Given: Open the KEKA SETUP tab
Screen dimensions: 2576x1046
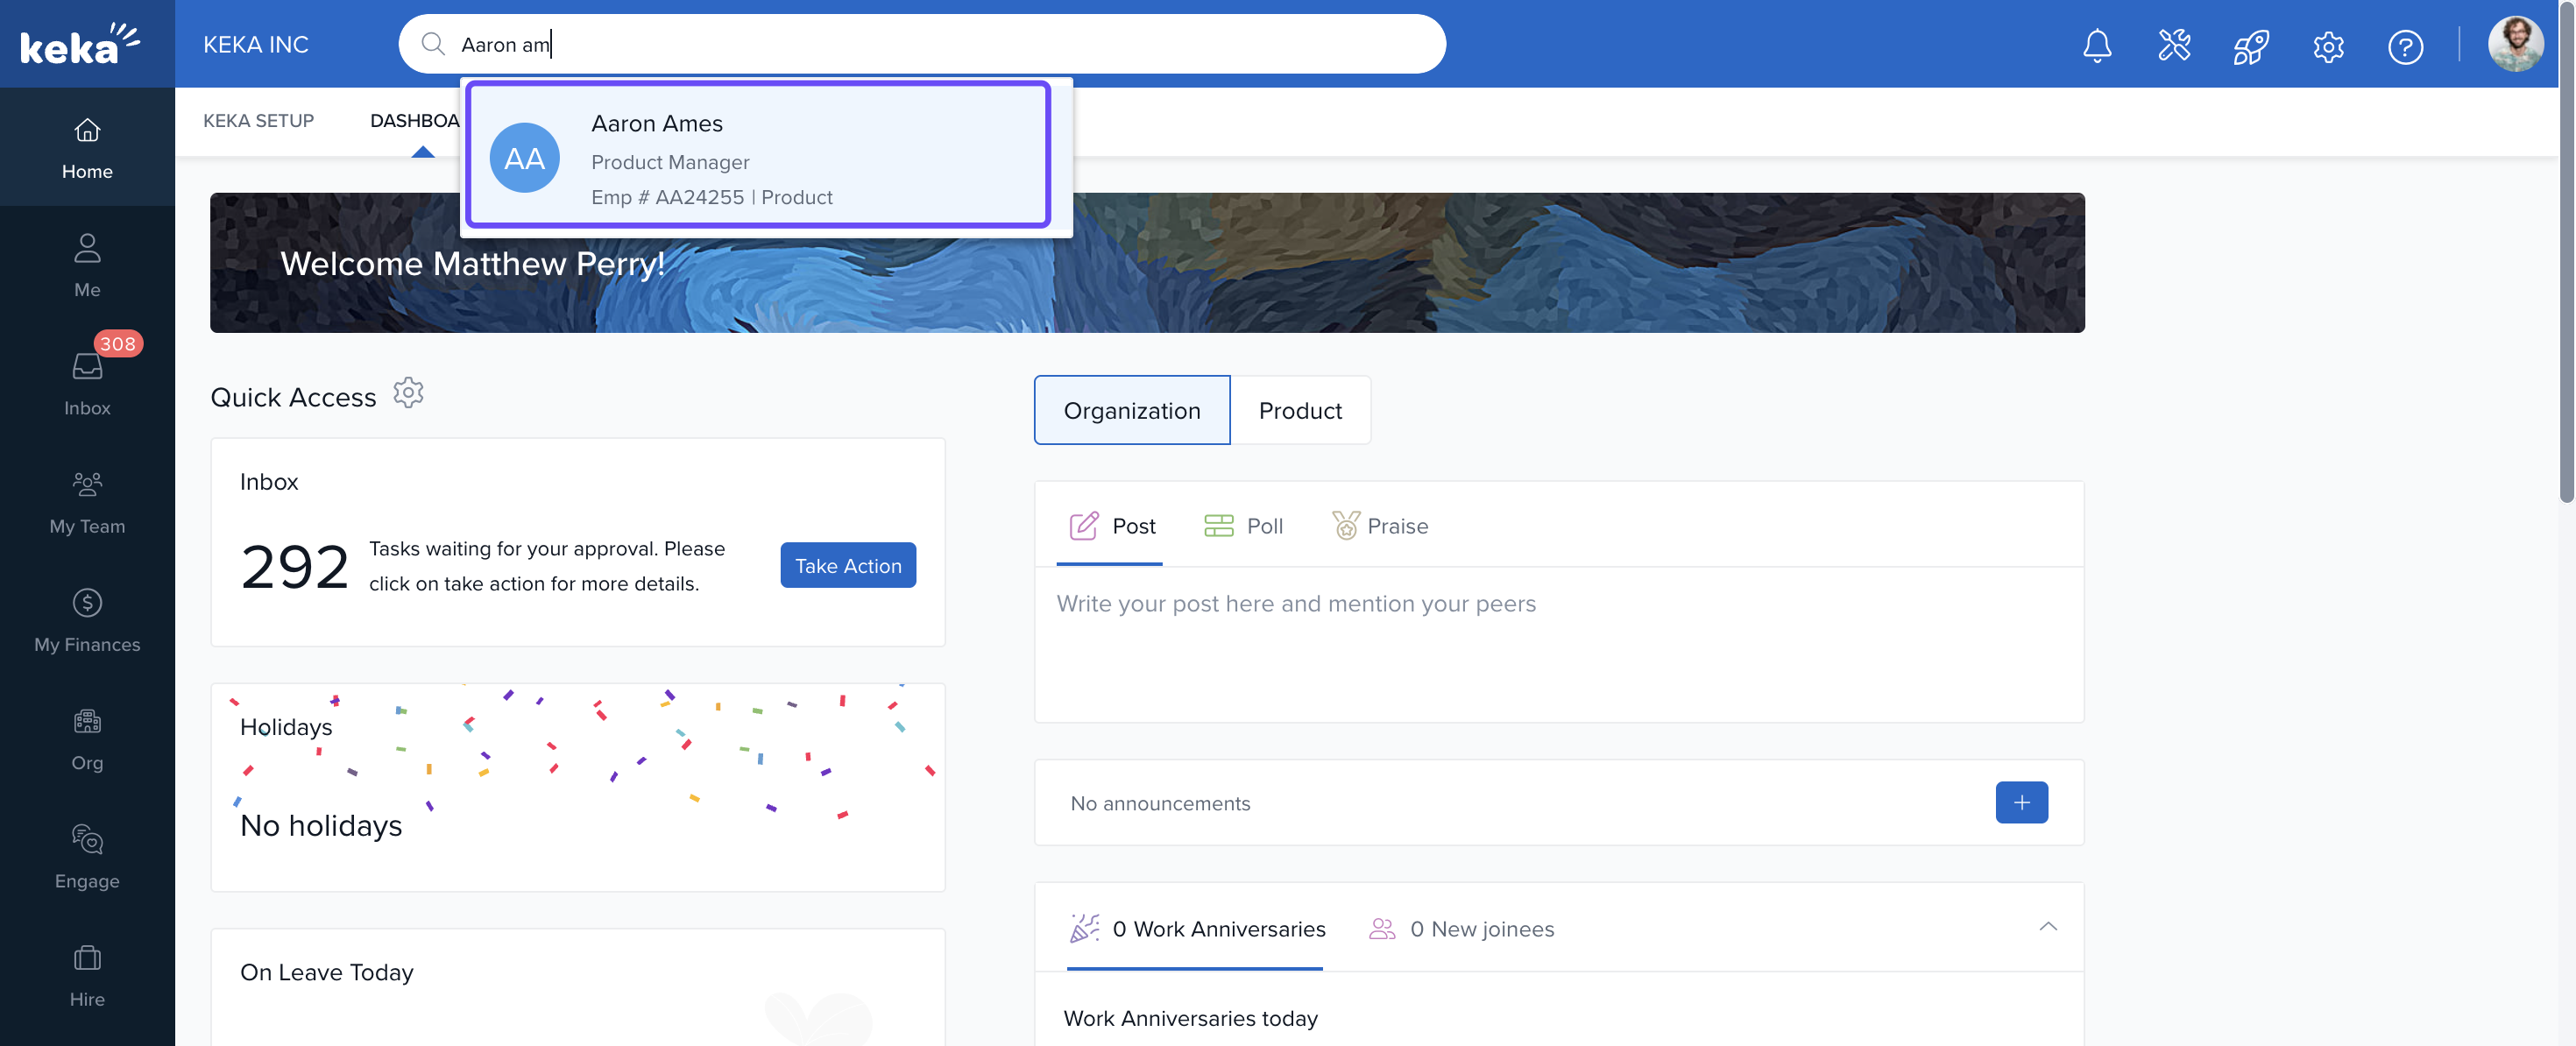Looking at the screenshot, I should [258, 121].
